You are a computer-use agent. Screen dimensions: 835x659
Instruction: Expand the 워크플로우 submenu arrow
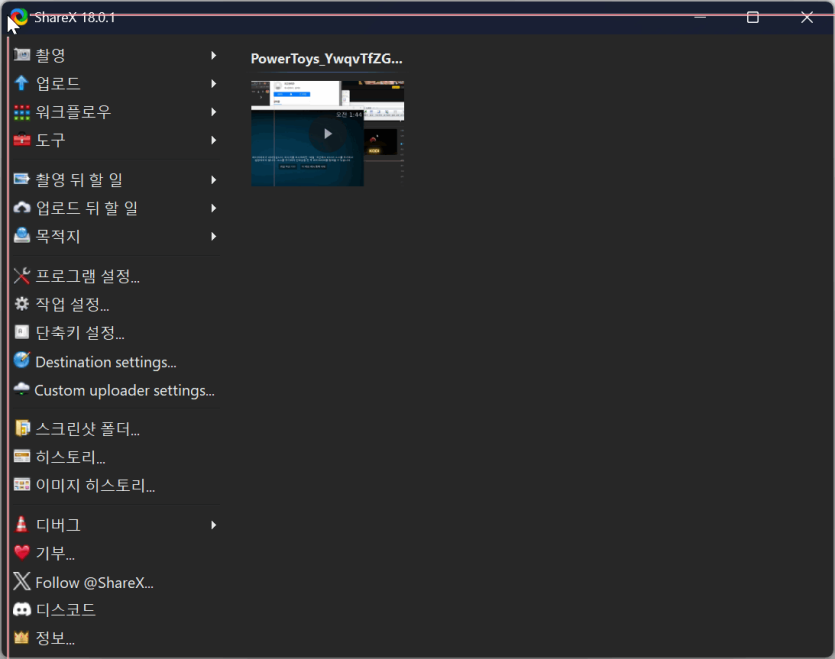coord(214,112)
